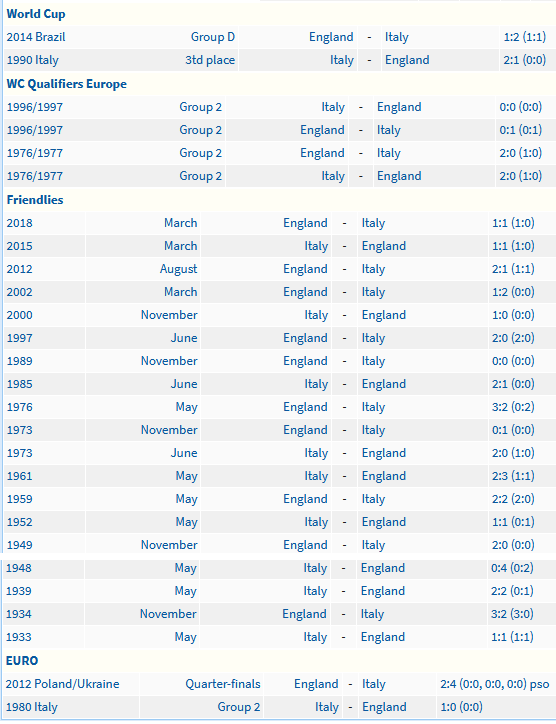Open the 1948 friendly 0:4 (0:2) score
Viewport: 556px width, 724px height.
[512, 568]
